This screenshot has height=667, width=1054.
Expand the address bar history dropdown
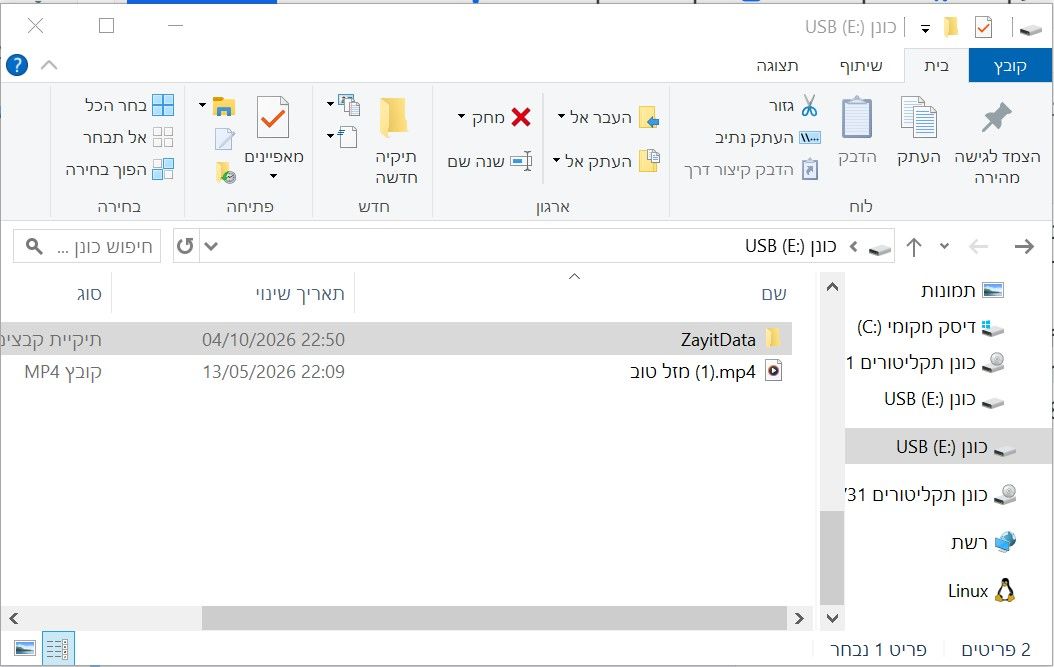tap(211, 246)
